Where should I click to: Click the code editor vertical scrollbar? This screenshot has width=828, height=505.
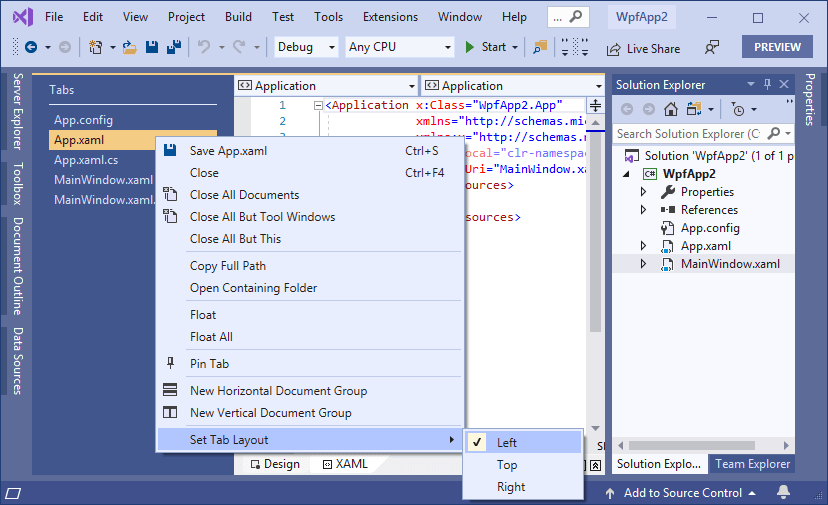click(595, 250)
